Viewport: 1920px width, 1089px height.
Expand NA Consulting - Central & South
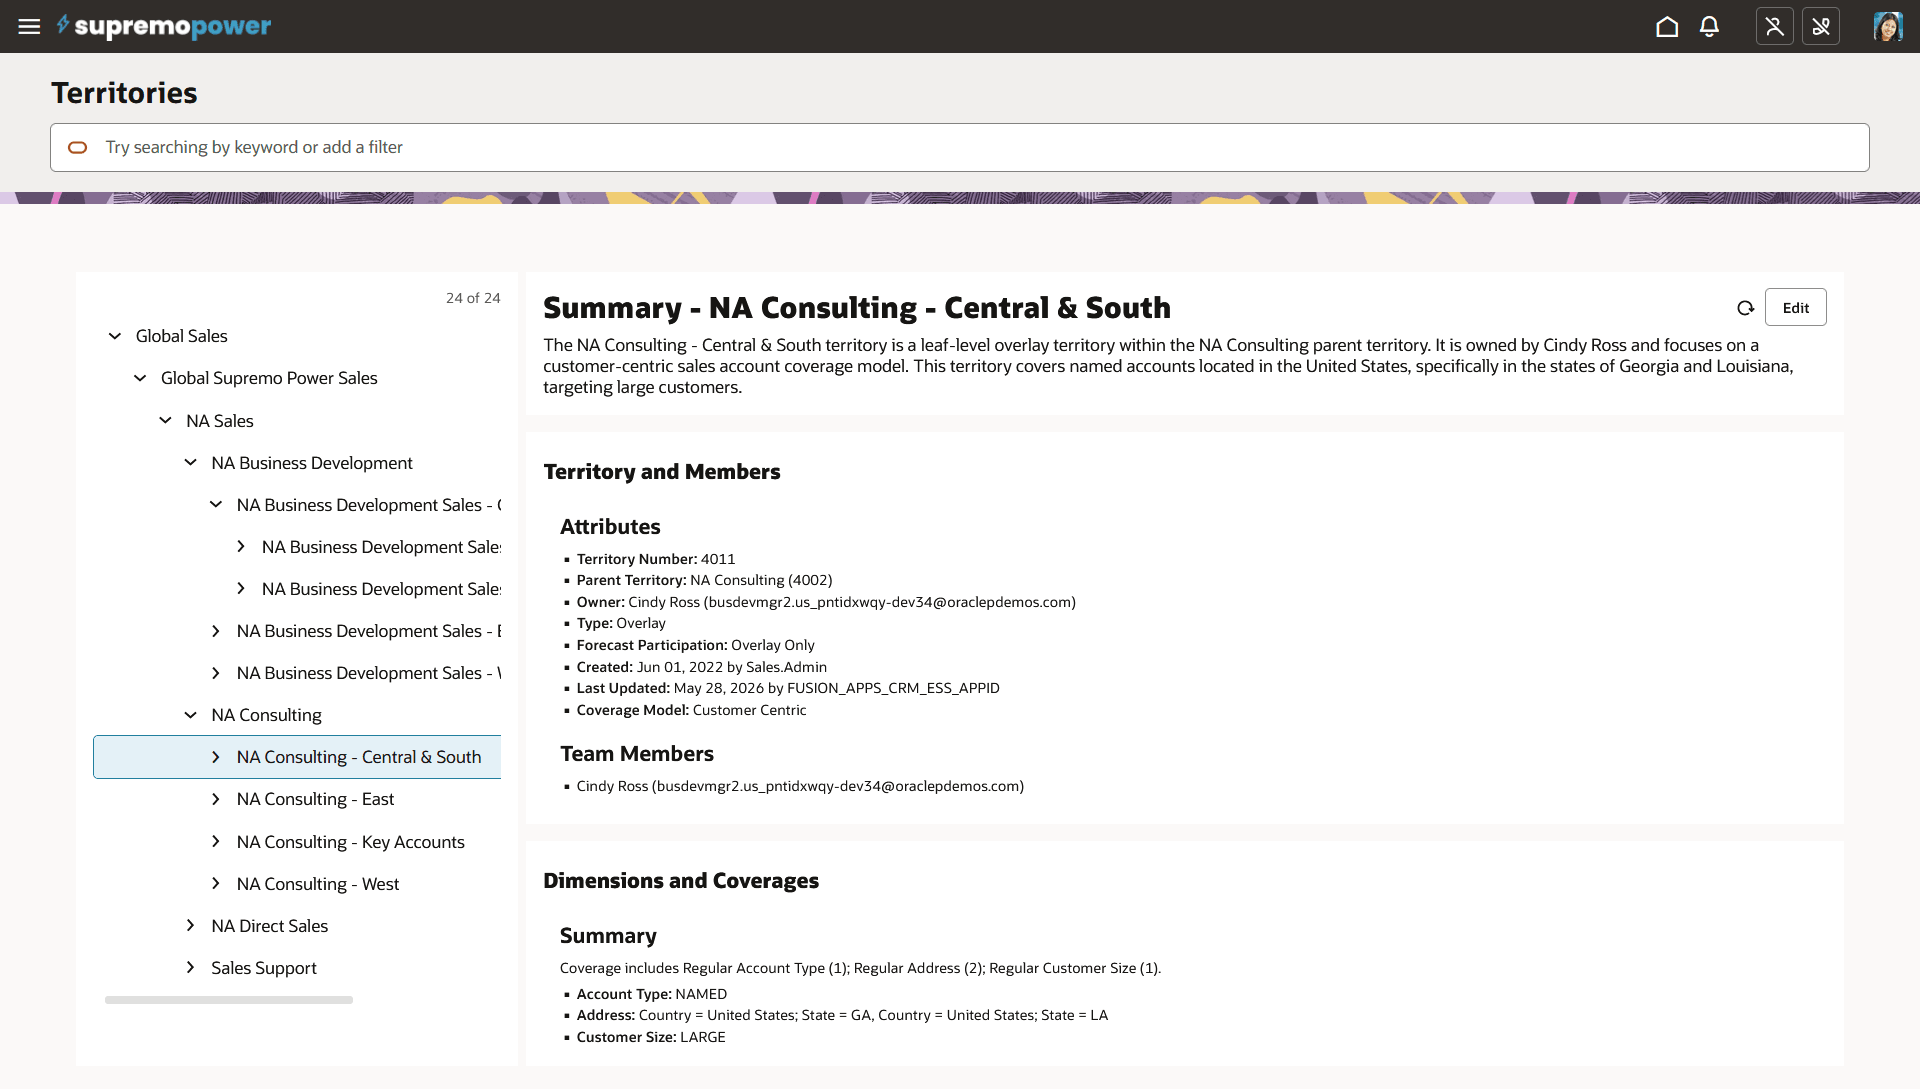click(x=215, y=757)
